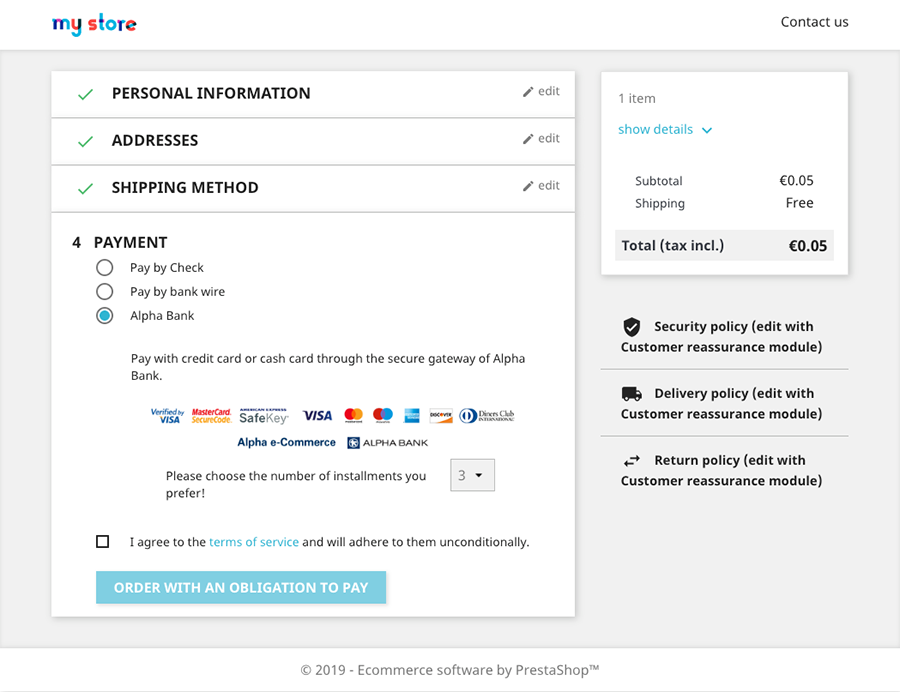The width and height of the screenshot is (900, 692).
Task: Edit the Addresses section
Action: pyautogui.click(x=541, y=139)
